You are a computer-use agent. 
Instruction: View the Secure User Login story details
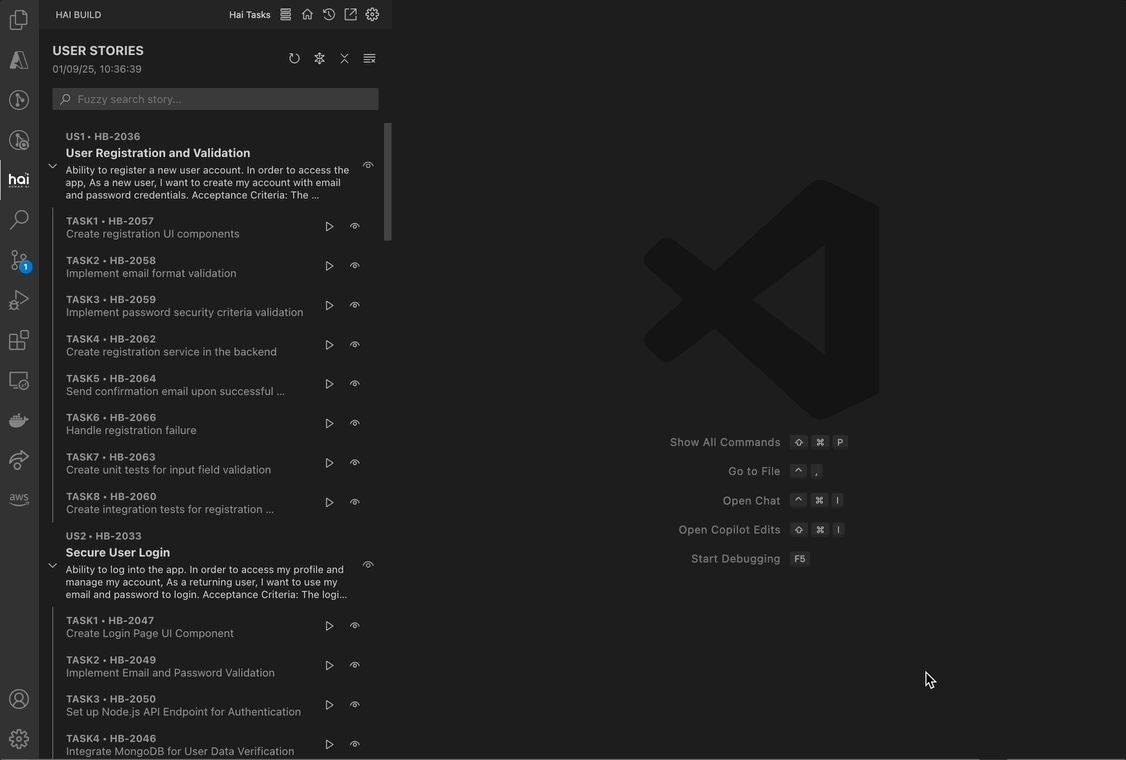click(x=367, y=564)
